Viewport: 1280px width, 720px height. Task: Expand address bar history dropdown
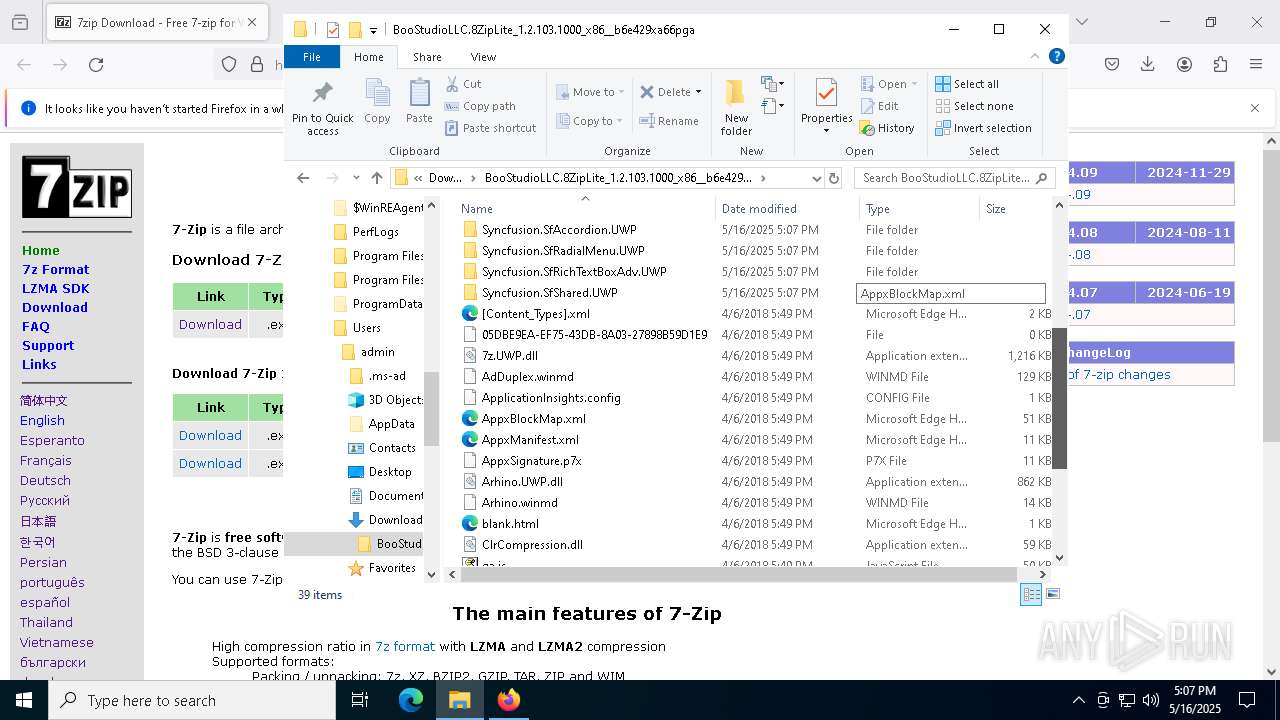point(816,178)
